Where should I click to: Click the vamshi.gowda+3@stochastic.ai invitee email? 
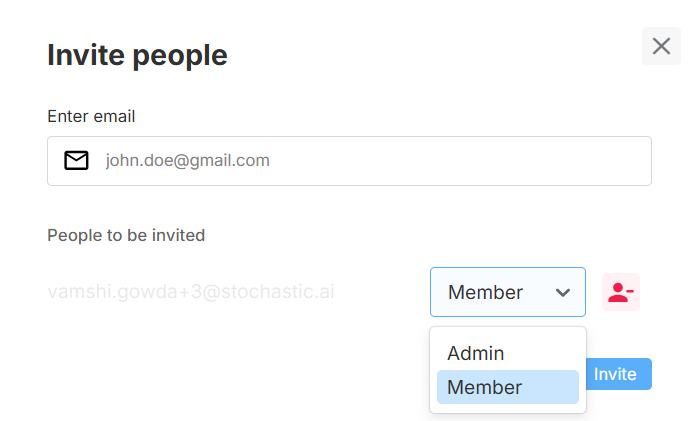click(190, 292)
